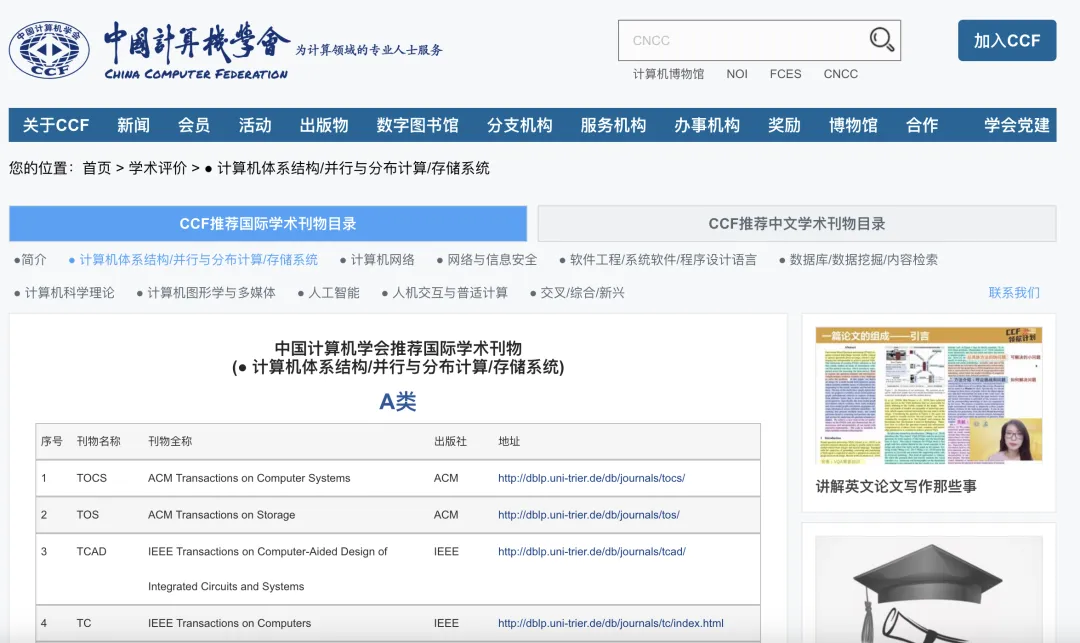Click the CCF circular logo
The width and height of the screenshot is (1080, 643).
pyautogui.click(x=49, y=48)
